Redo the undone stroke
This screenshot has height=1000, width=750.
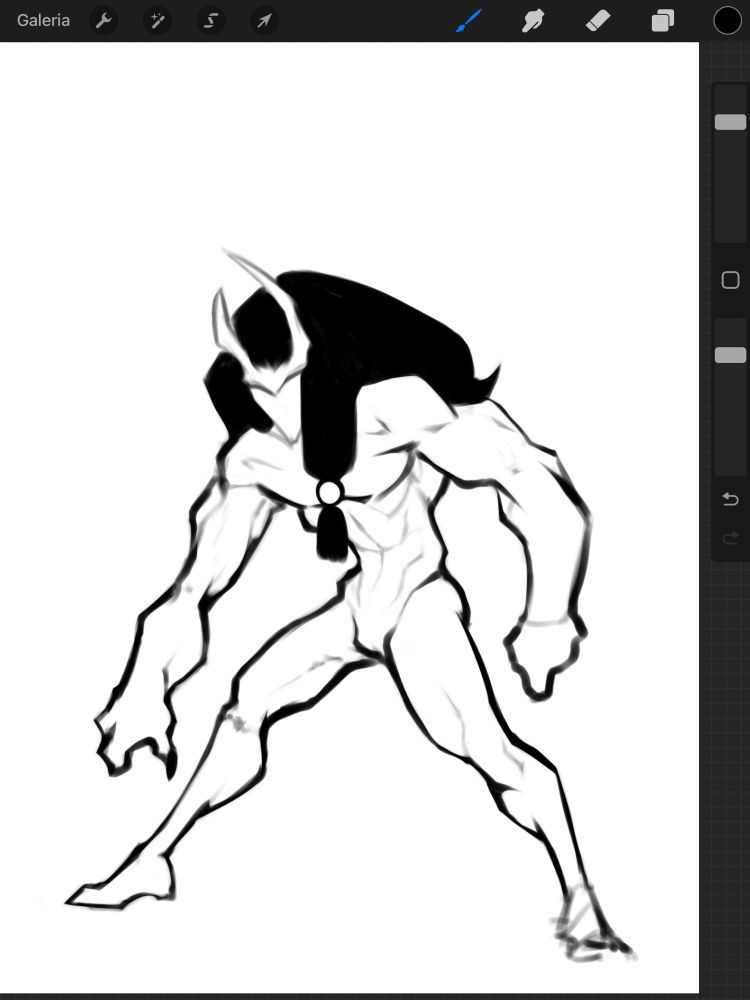point(730,539)
